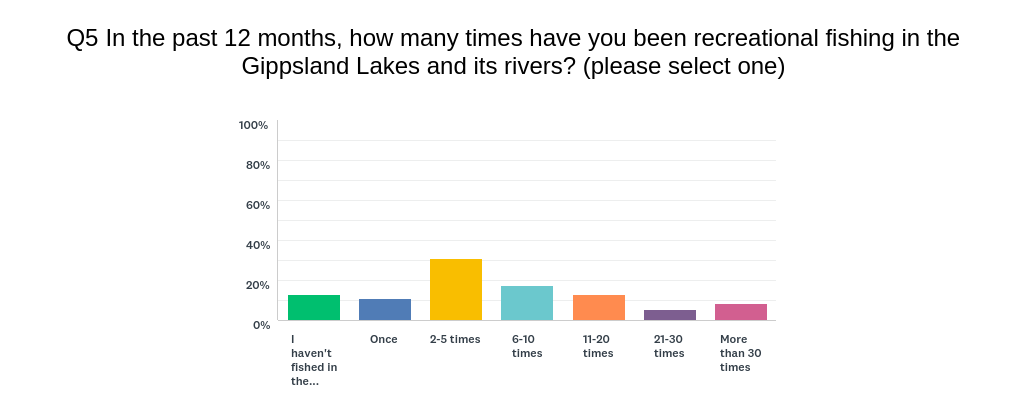Click the "Once" category label
The image size is (1024, 403).
[x=383, y=339]
